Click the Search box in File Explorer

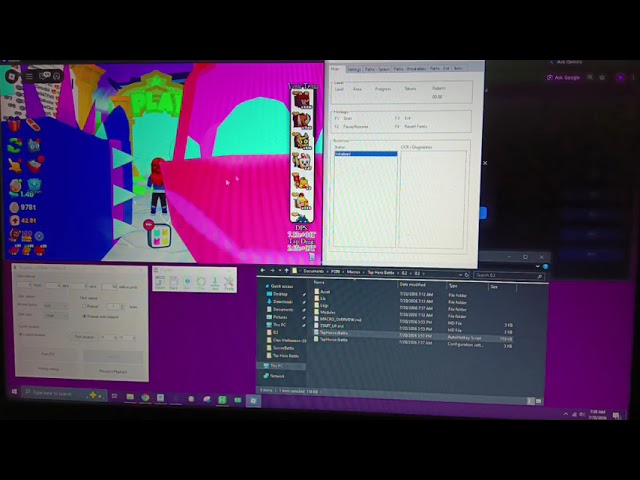click(x=509, y=276)
